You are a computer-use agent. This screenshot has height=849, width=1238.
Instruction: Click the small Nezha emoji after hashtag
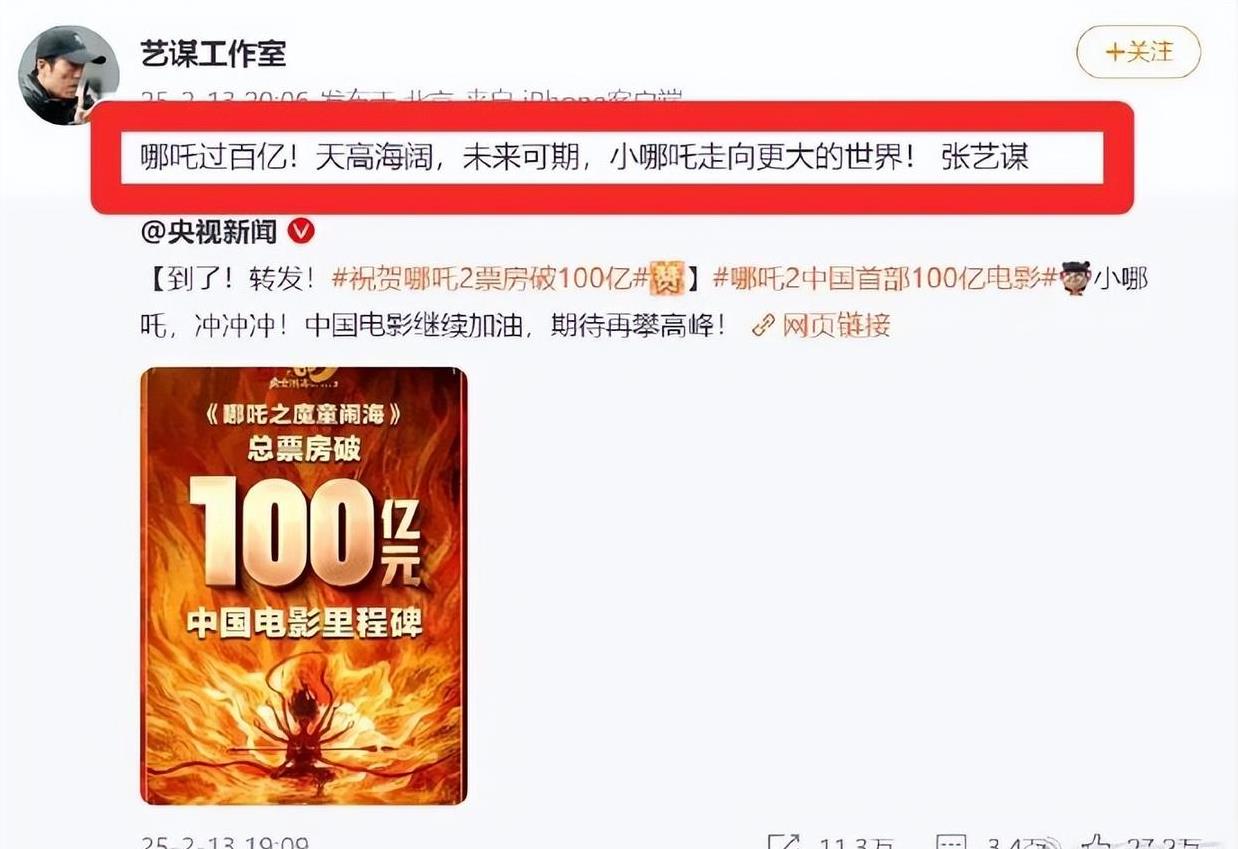coord(1075,278)
